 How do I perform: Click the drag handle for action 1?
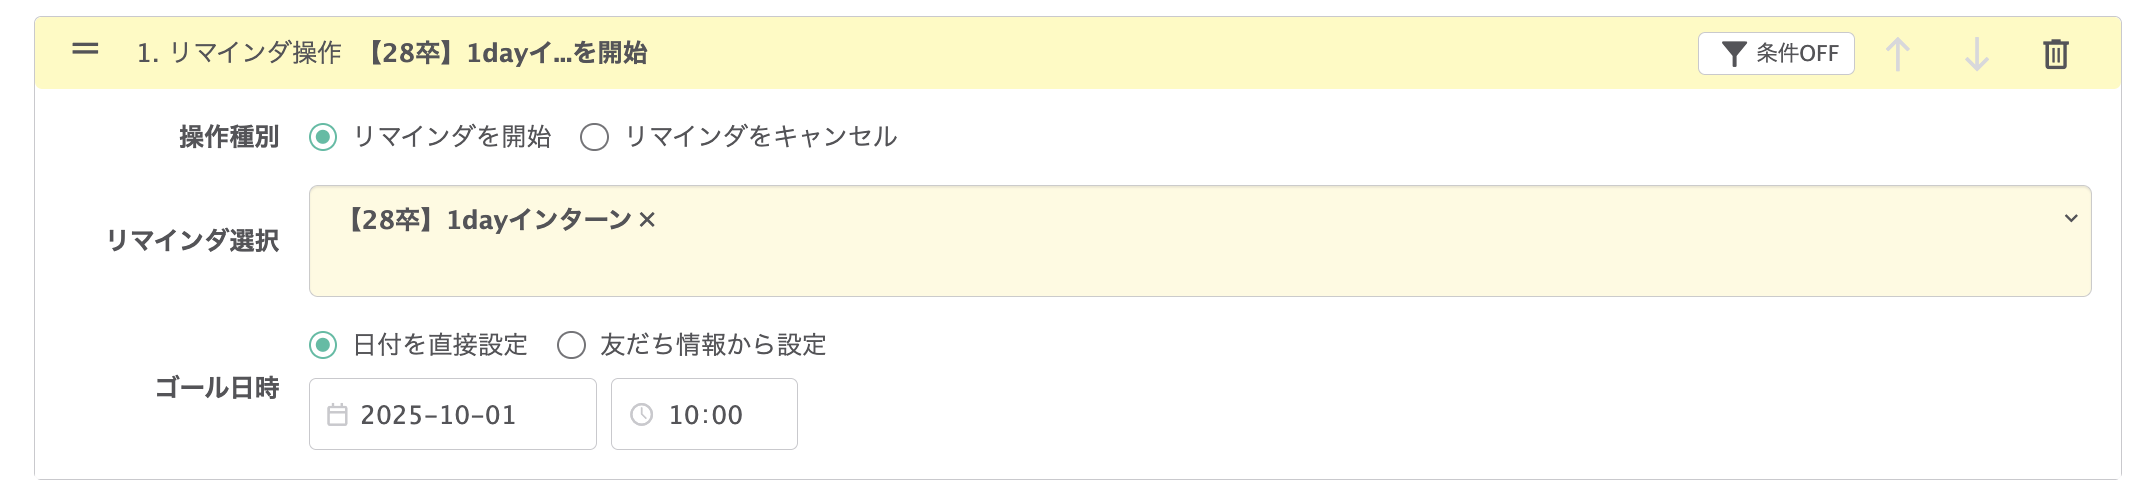[86, 48]
